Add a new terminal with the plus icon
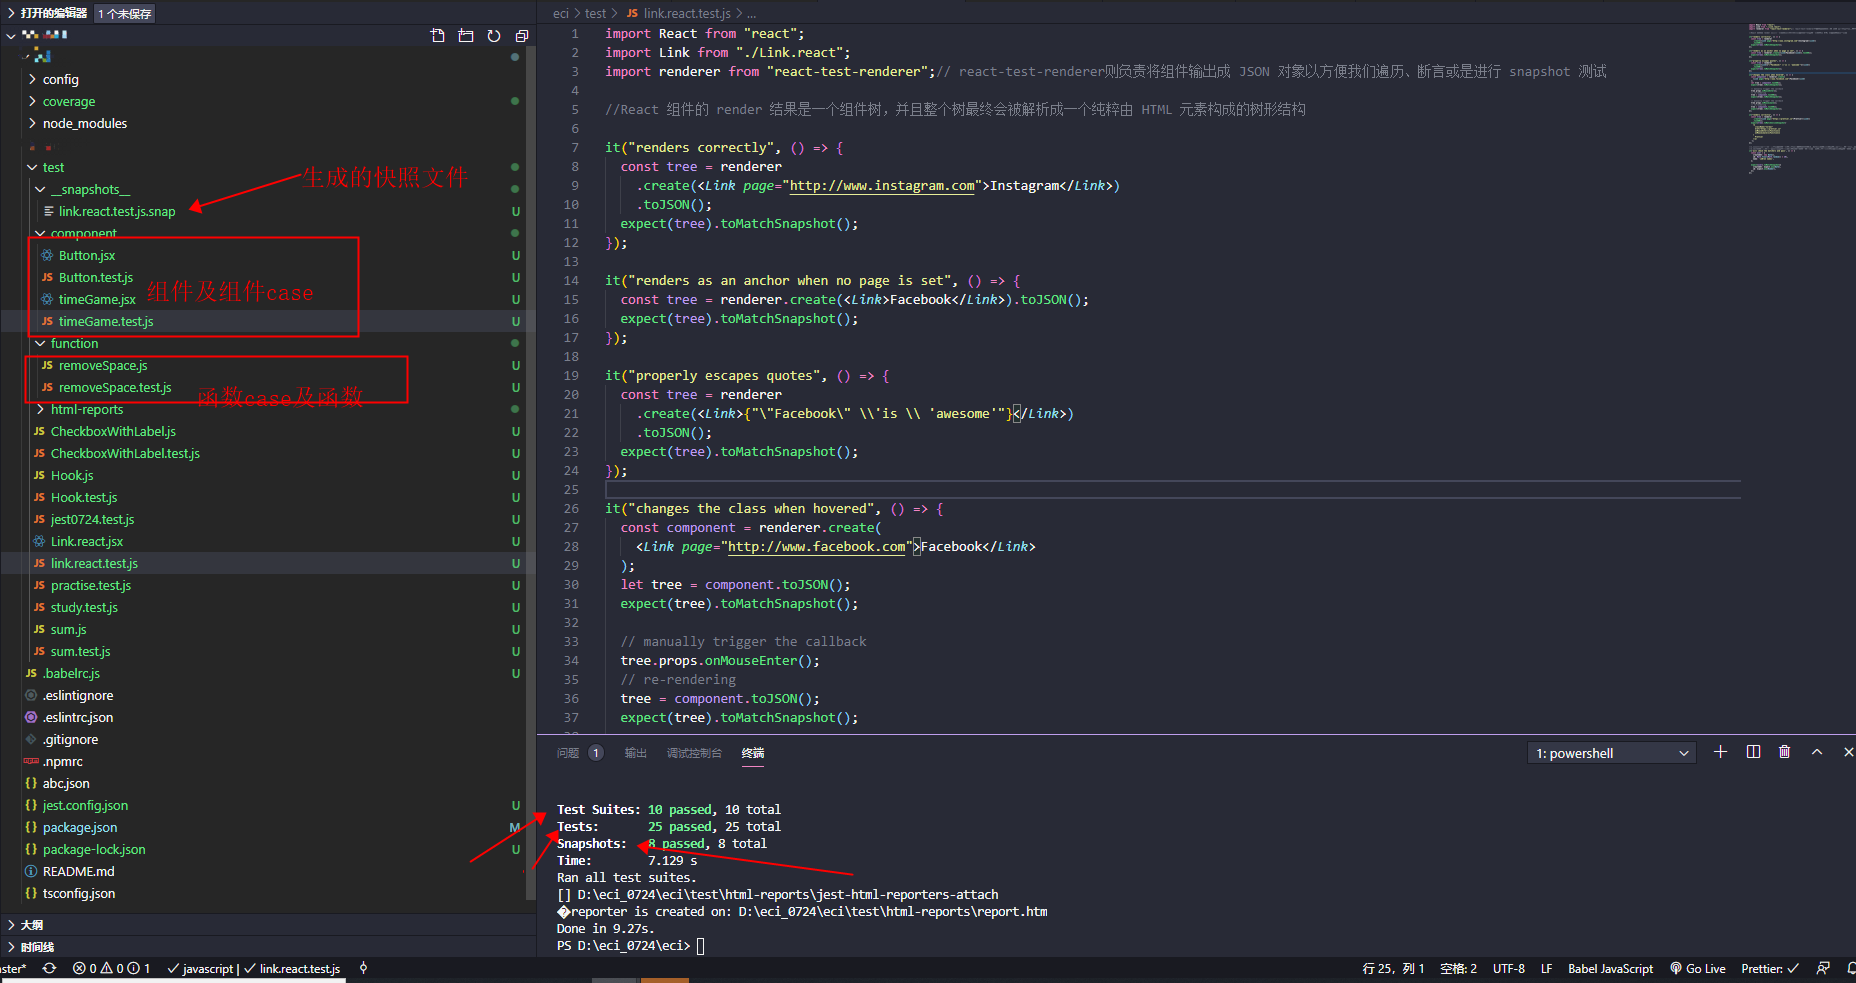 1720,752
